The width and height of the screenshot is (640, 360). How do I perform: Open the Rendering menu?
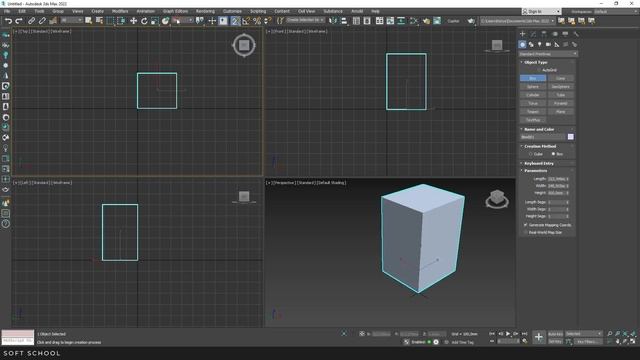click(x=205, y=11)
